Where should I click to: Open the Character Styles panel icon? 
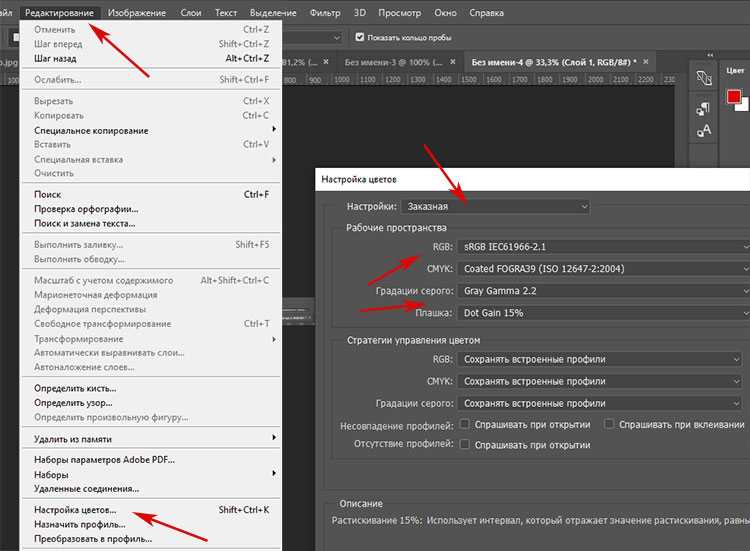pos(704,131)
